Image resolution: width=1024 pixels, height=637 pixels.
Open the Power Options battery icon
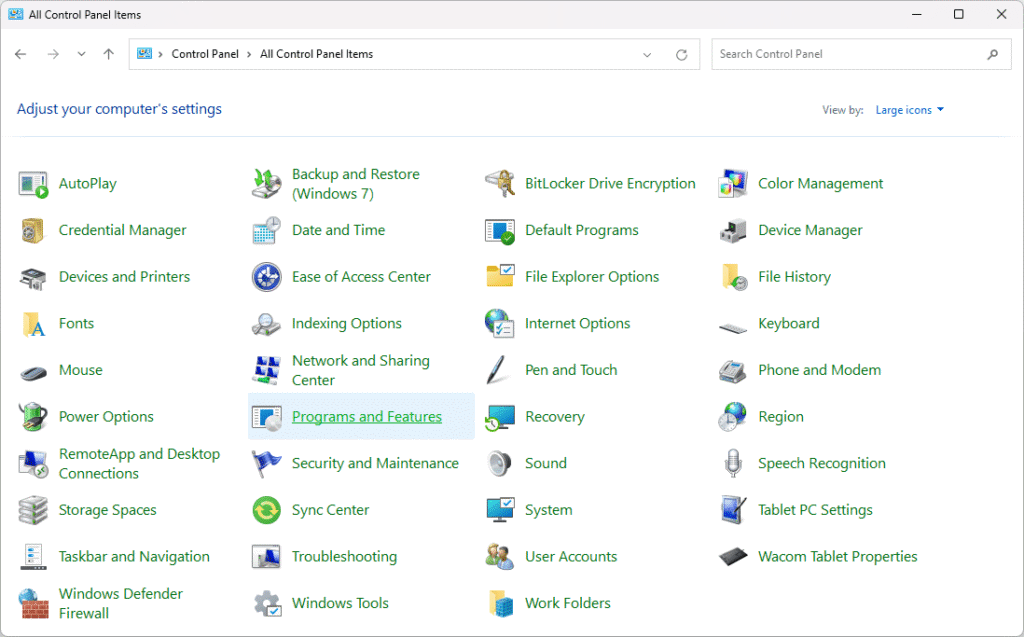[x=33, y=417]
